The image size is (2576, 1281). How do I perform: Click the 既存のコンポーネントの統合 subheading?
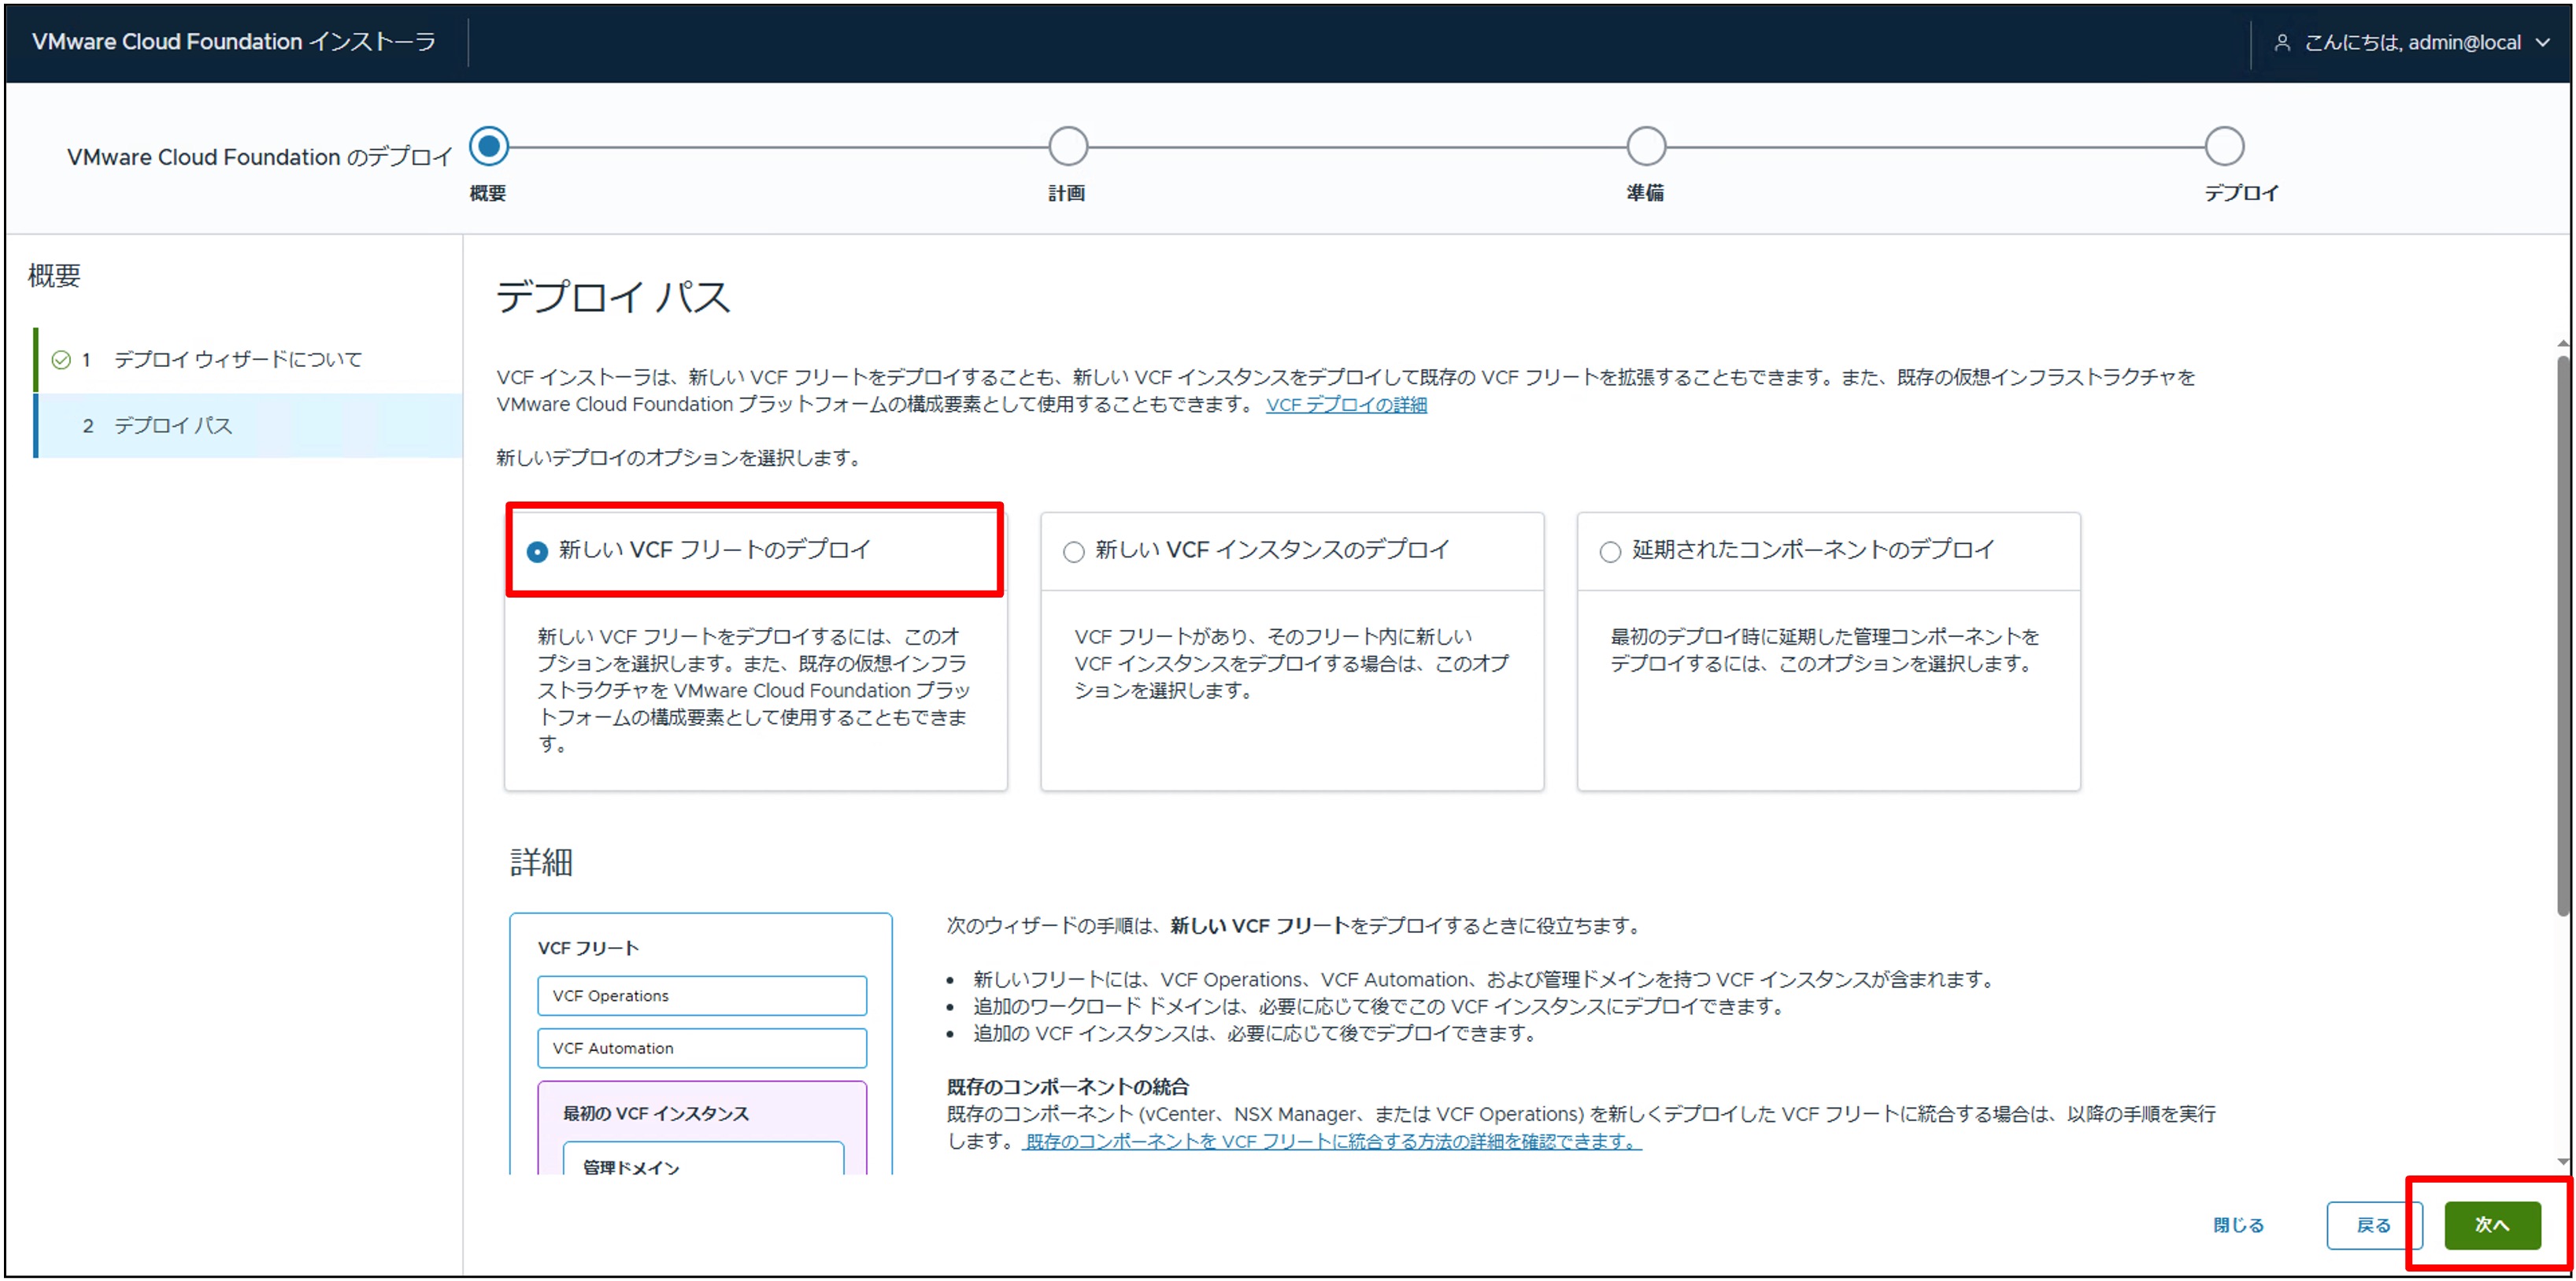tap(1068, 1087)
